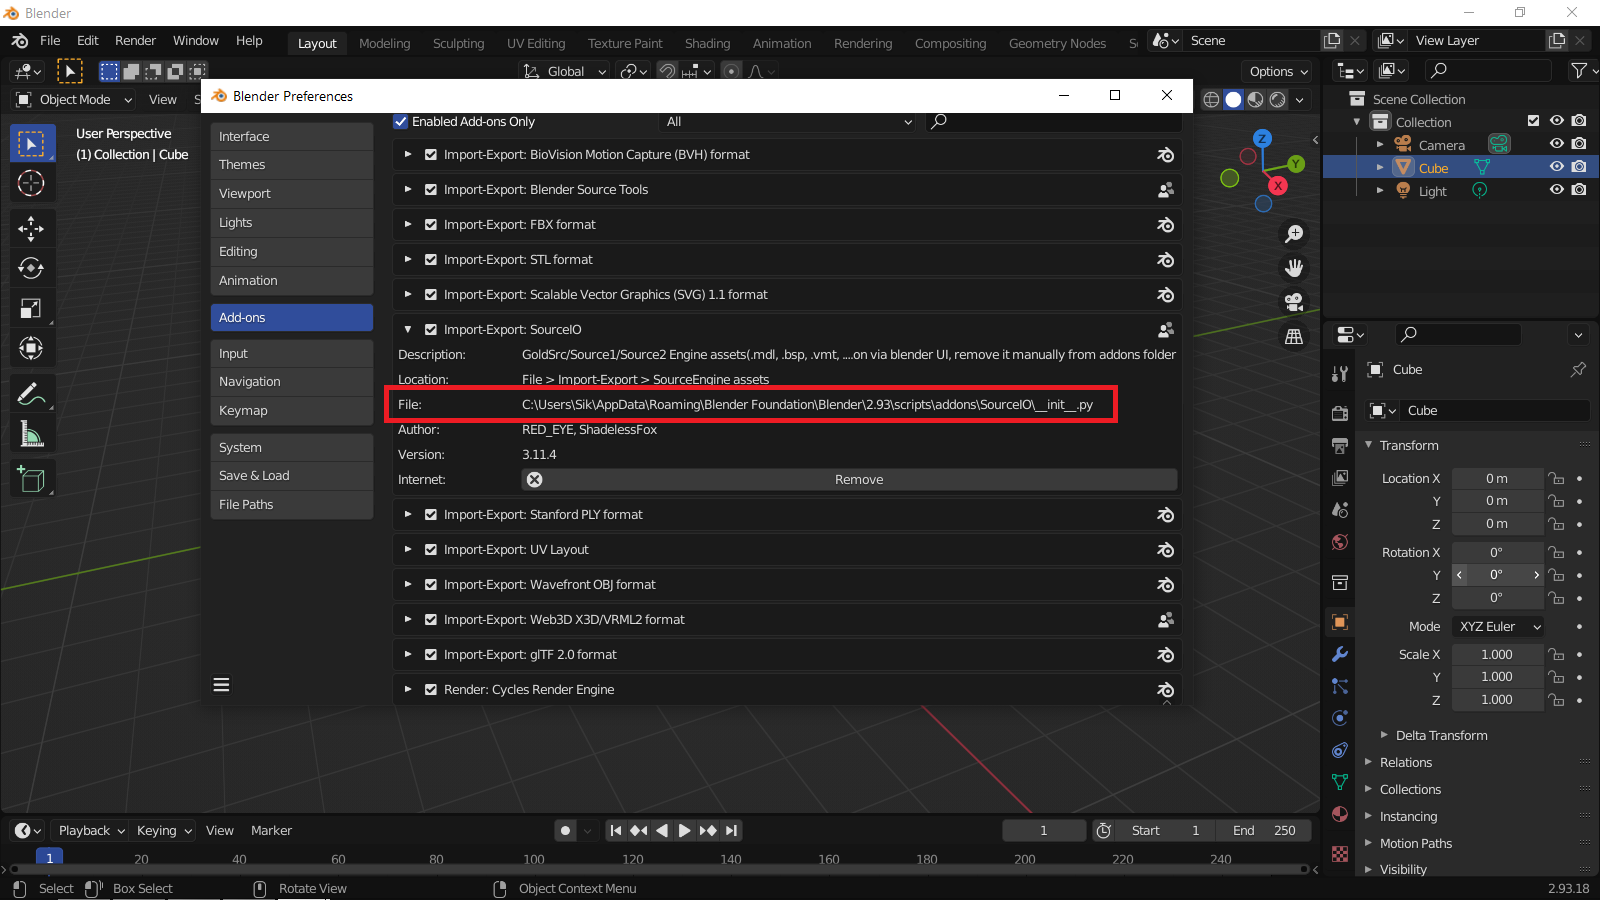Expand the Cycles Render Engine add-on
The height and width of the screenshot is (900, 1600).
click(x=408, y=690)
